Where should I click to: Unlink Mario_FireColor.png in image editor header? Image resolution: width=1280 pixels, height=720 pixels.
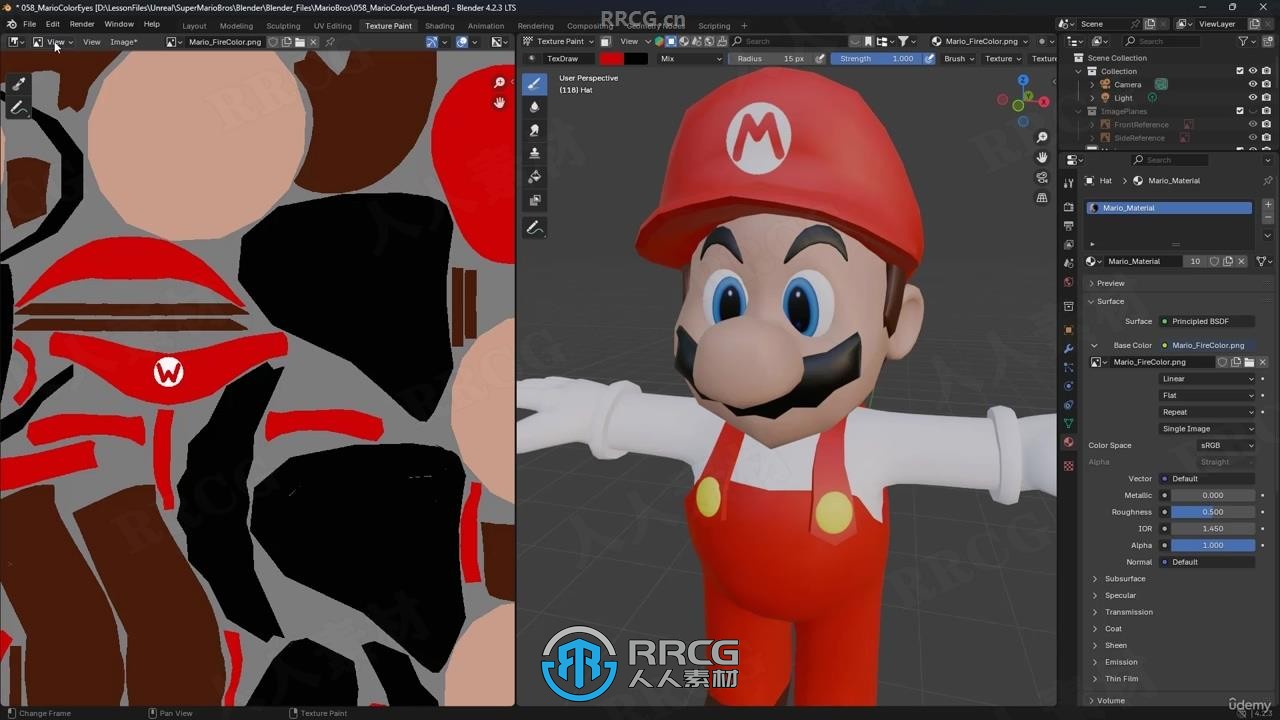pos(313,42)
